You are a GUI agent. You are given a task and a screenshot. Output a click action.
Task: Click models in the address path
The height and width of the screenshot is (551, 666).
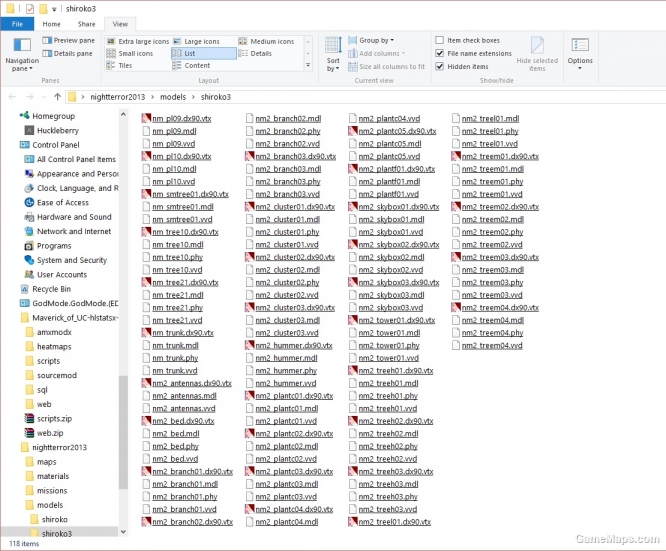tap(173, 97)
